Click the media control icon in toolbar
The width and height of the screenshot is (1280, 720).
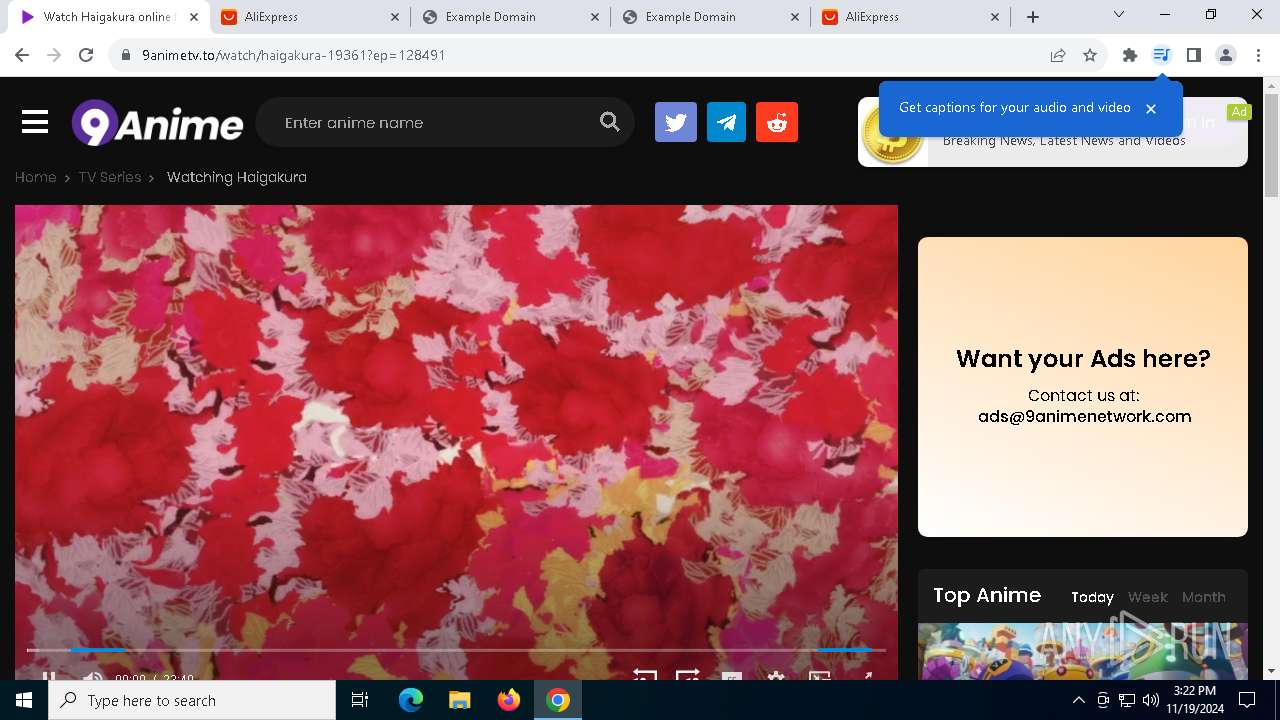[x=1161, y=55]
